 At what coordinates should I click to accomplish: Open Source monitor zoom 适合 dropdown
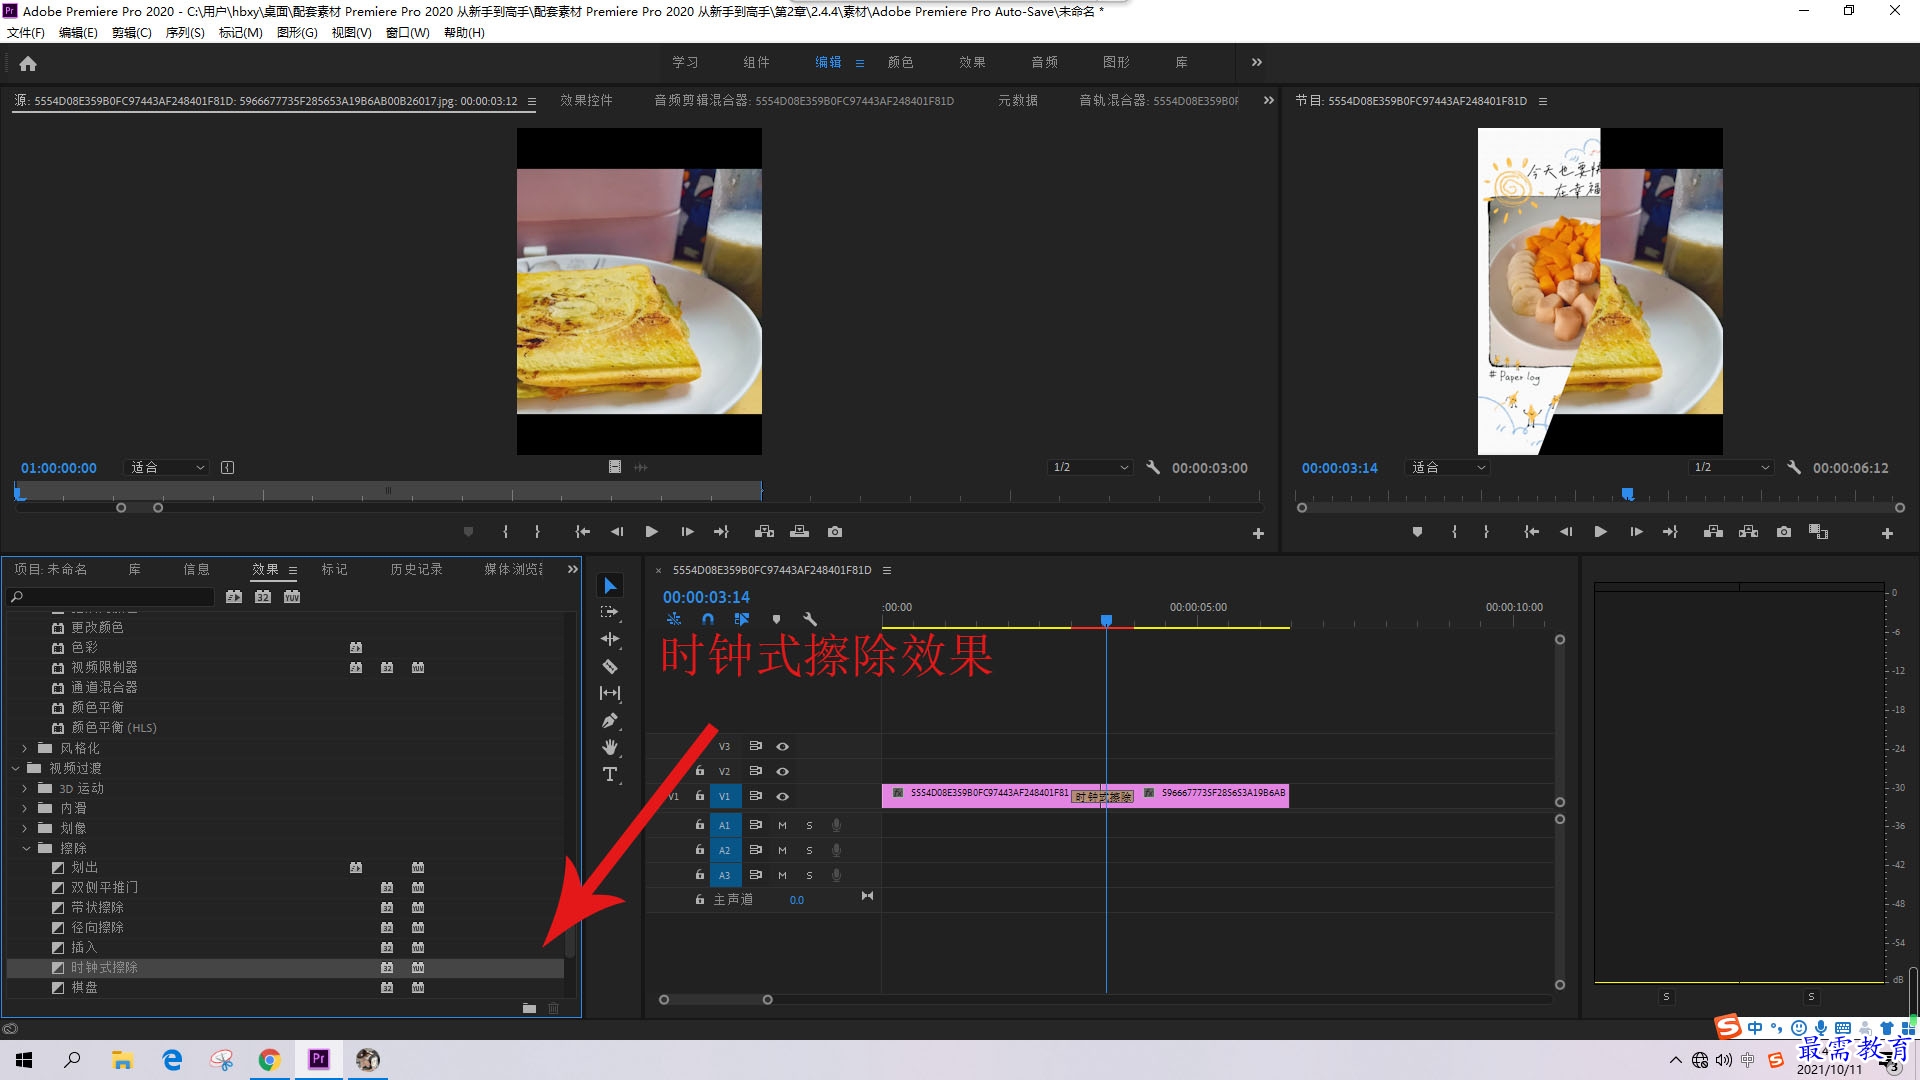click(x=167, y=467)
